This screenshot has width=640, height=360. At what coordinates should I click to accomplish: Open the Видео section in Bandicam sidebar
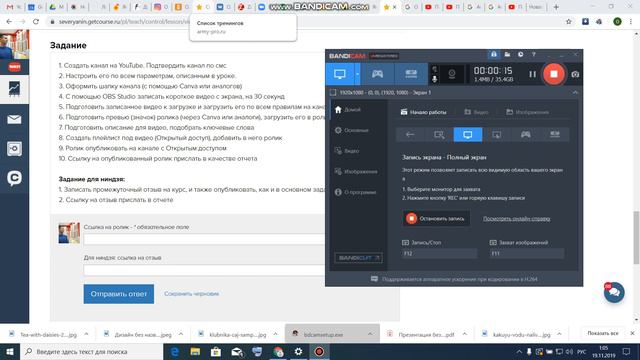click(x=347, y=151)
